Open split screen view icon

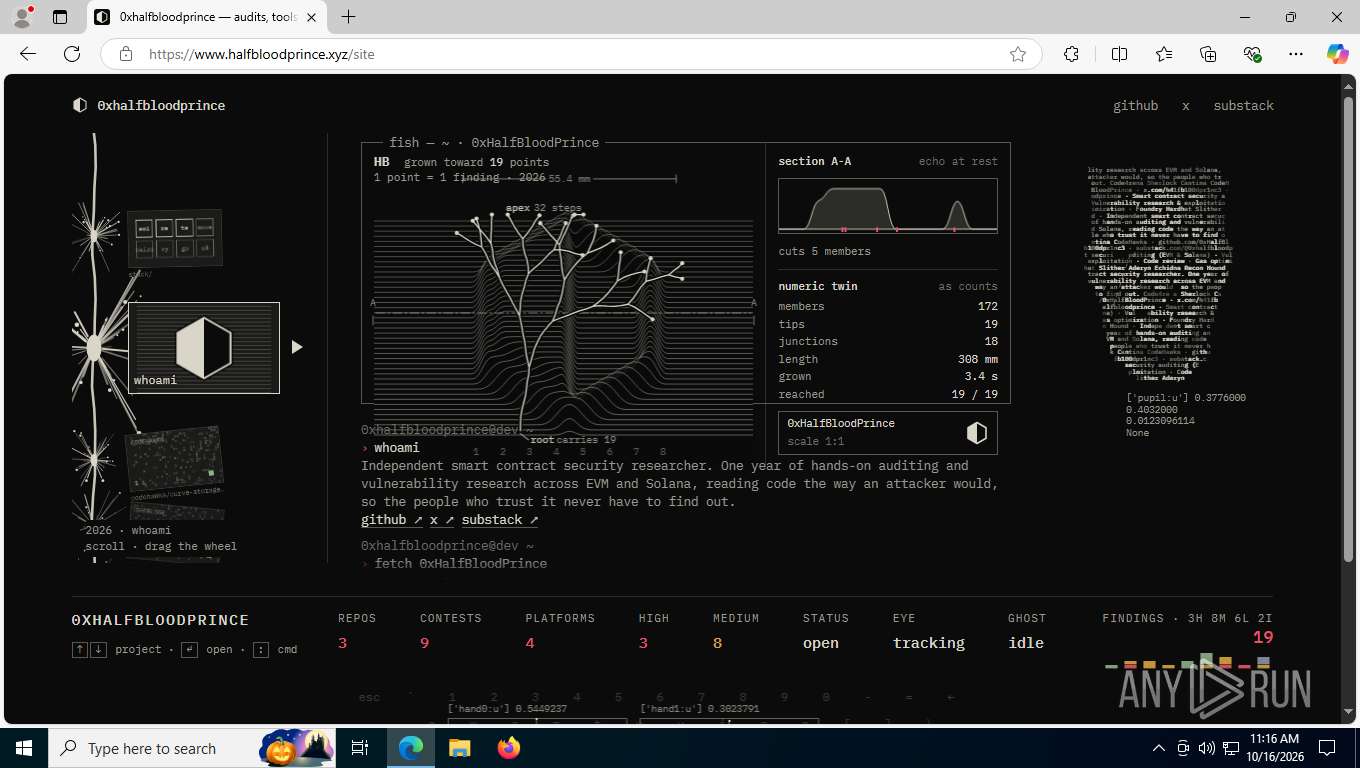1119,54
